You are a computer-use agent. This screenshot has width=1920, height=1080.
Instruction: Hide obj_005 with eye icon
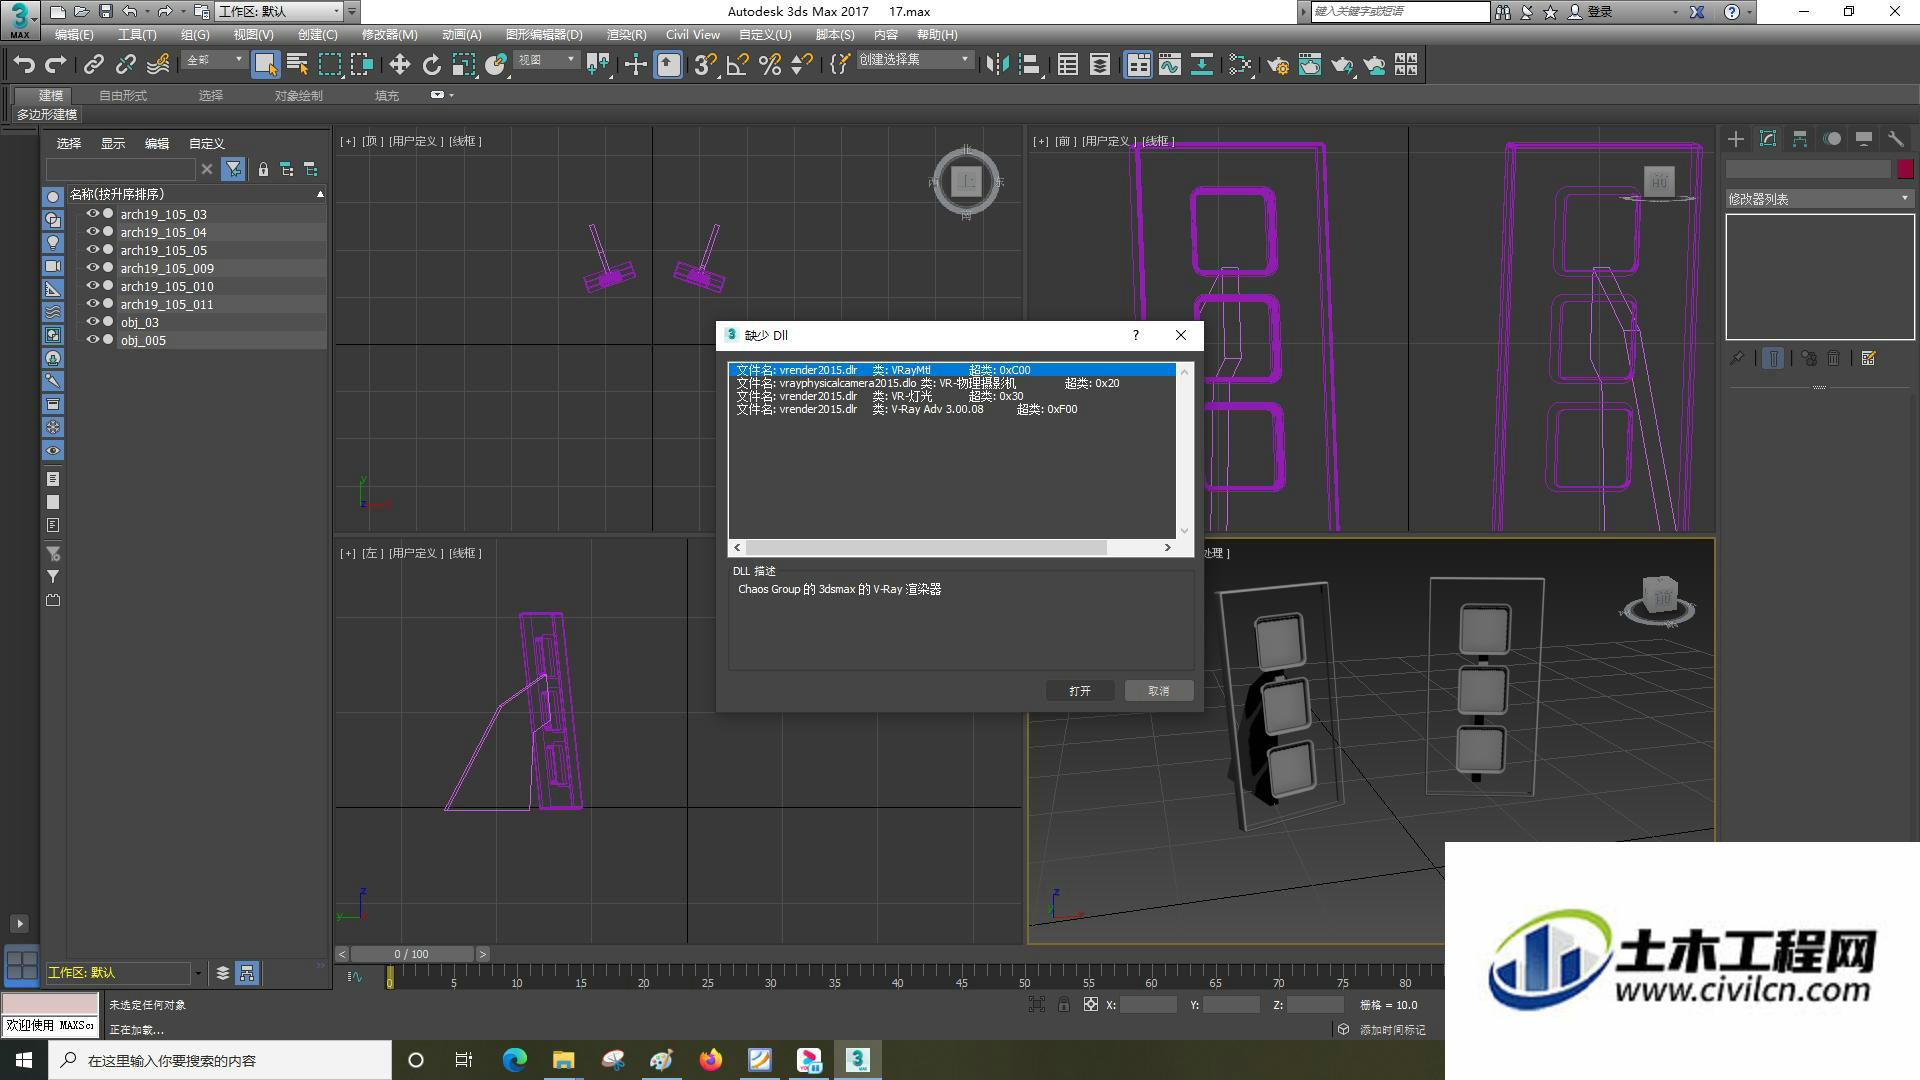92,340
